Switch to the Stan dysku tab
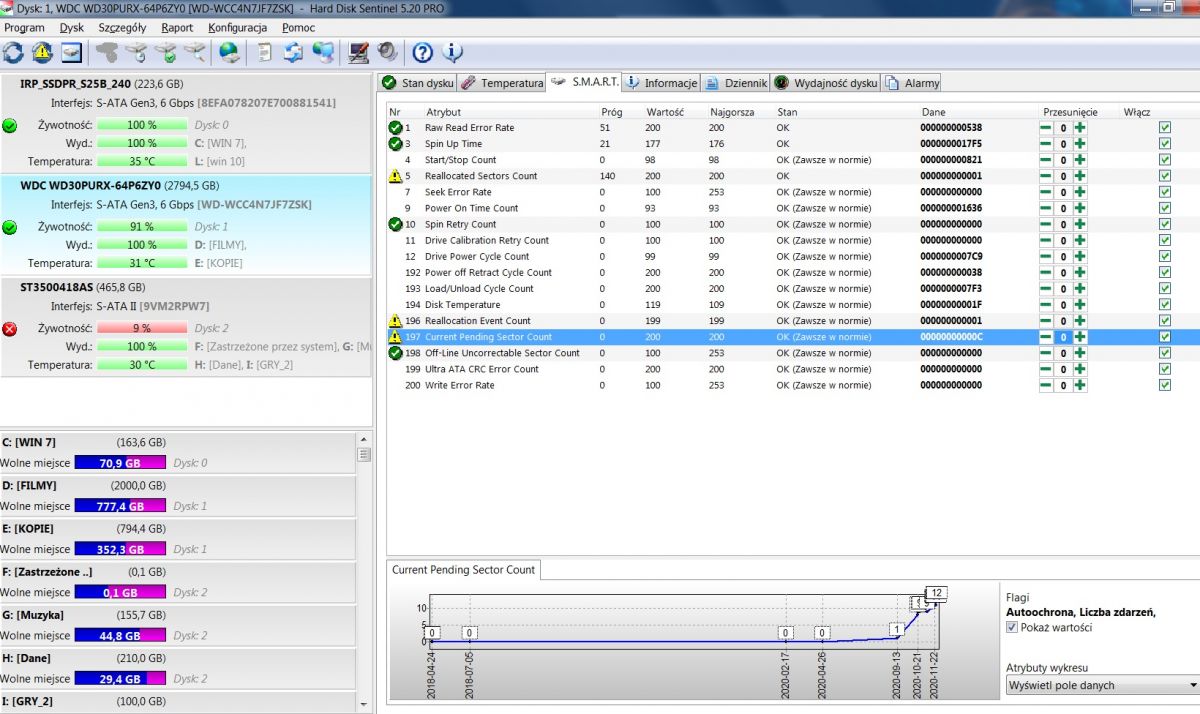Screen dimensions: 1200x714 pyautogui.click(x=419, y=83)
